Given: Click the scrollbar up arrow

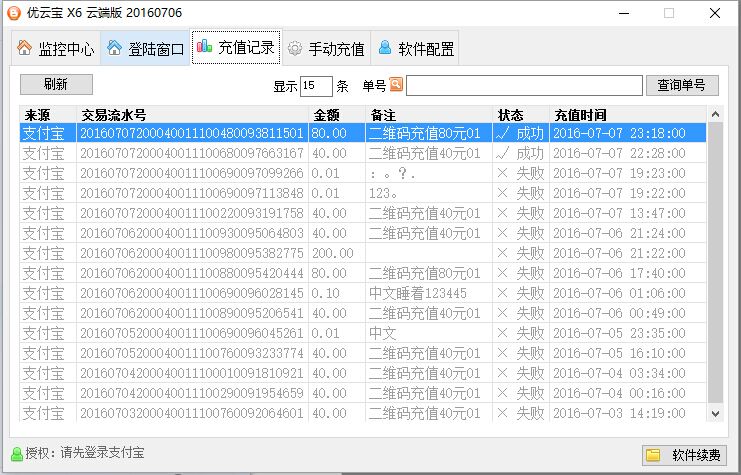Looking at the screenshot, I should 715,113.
